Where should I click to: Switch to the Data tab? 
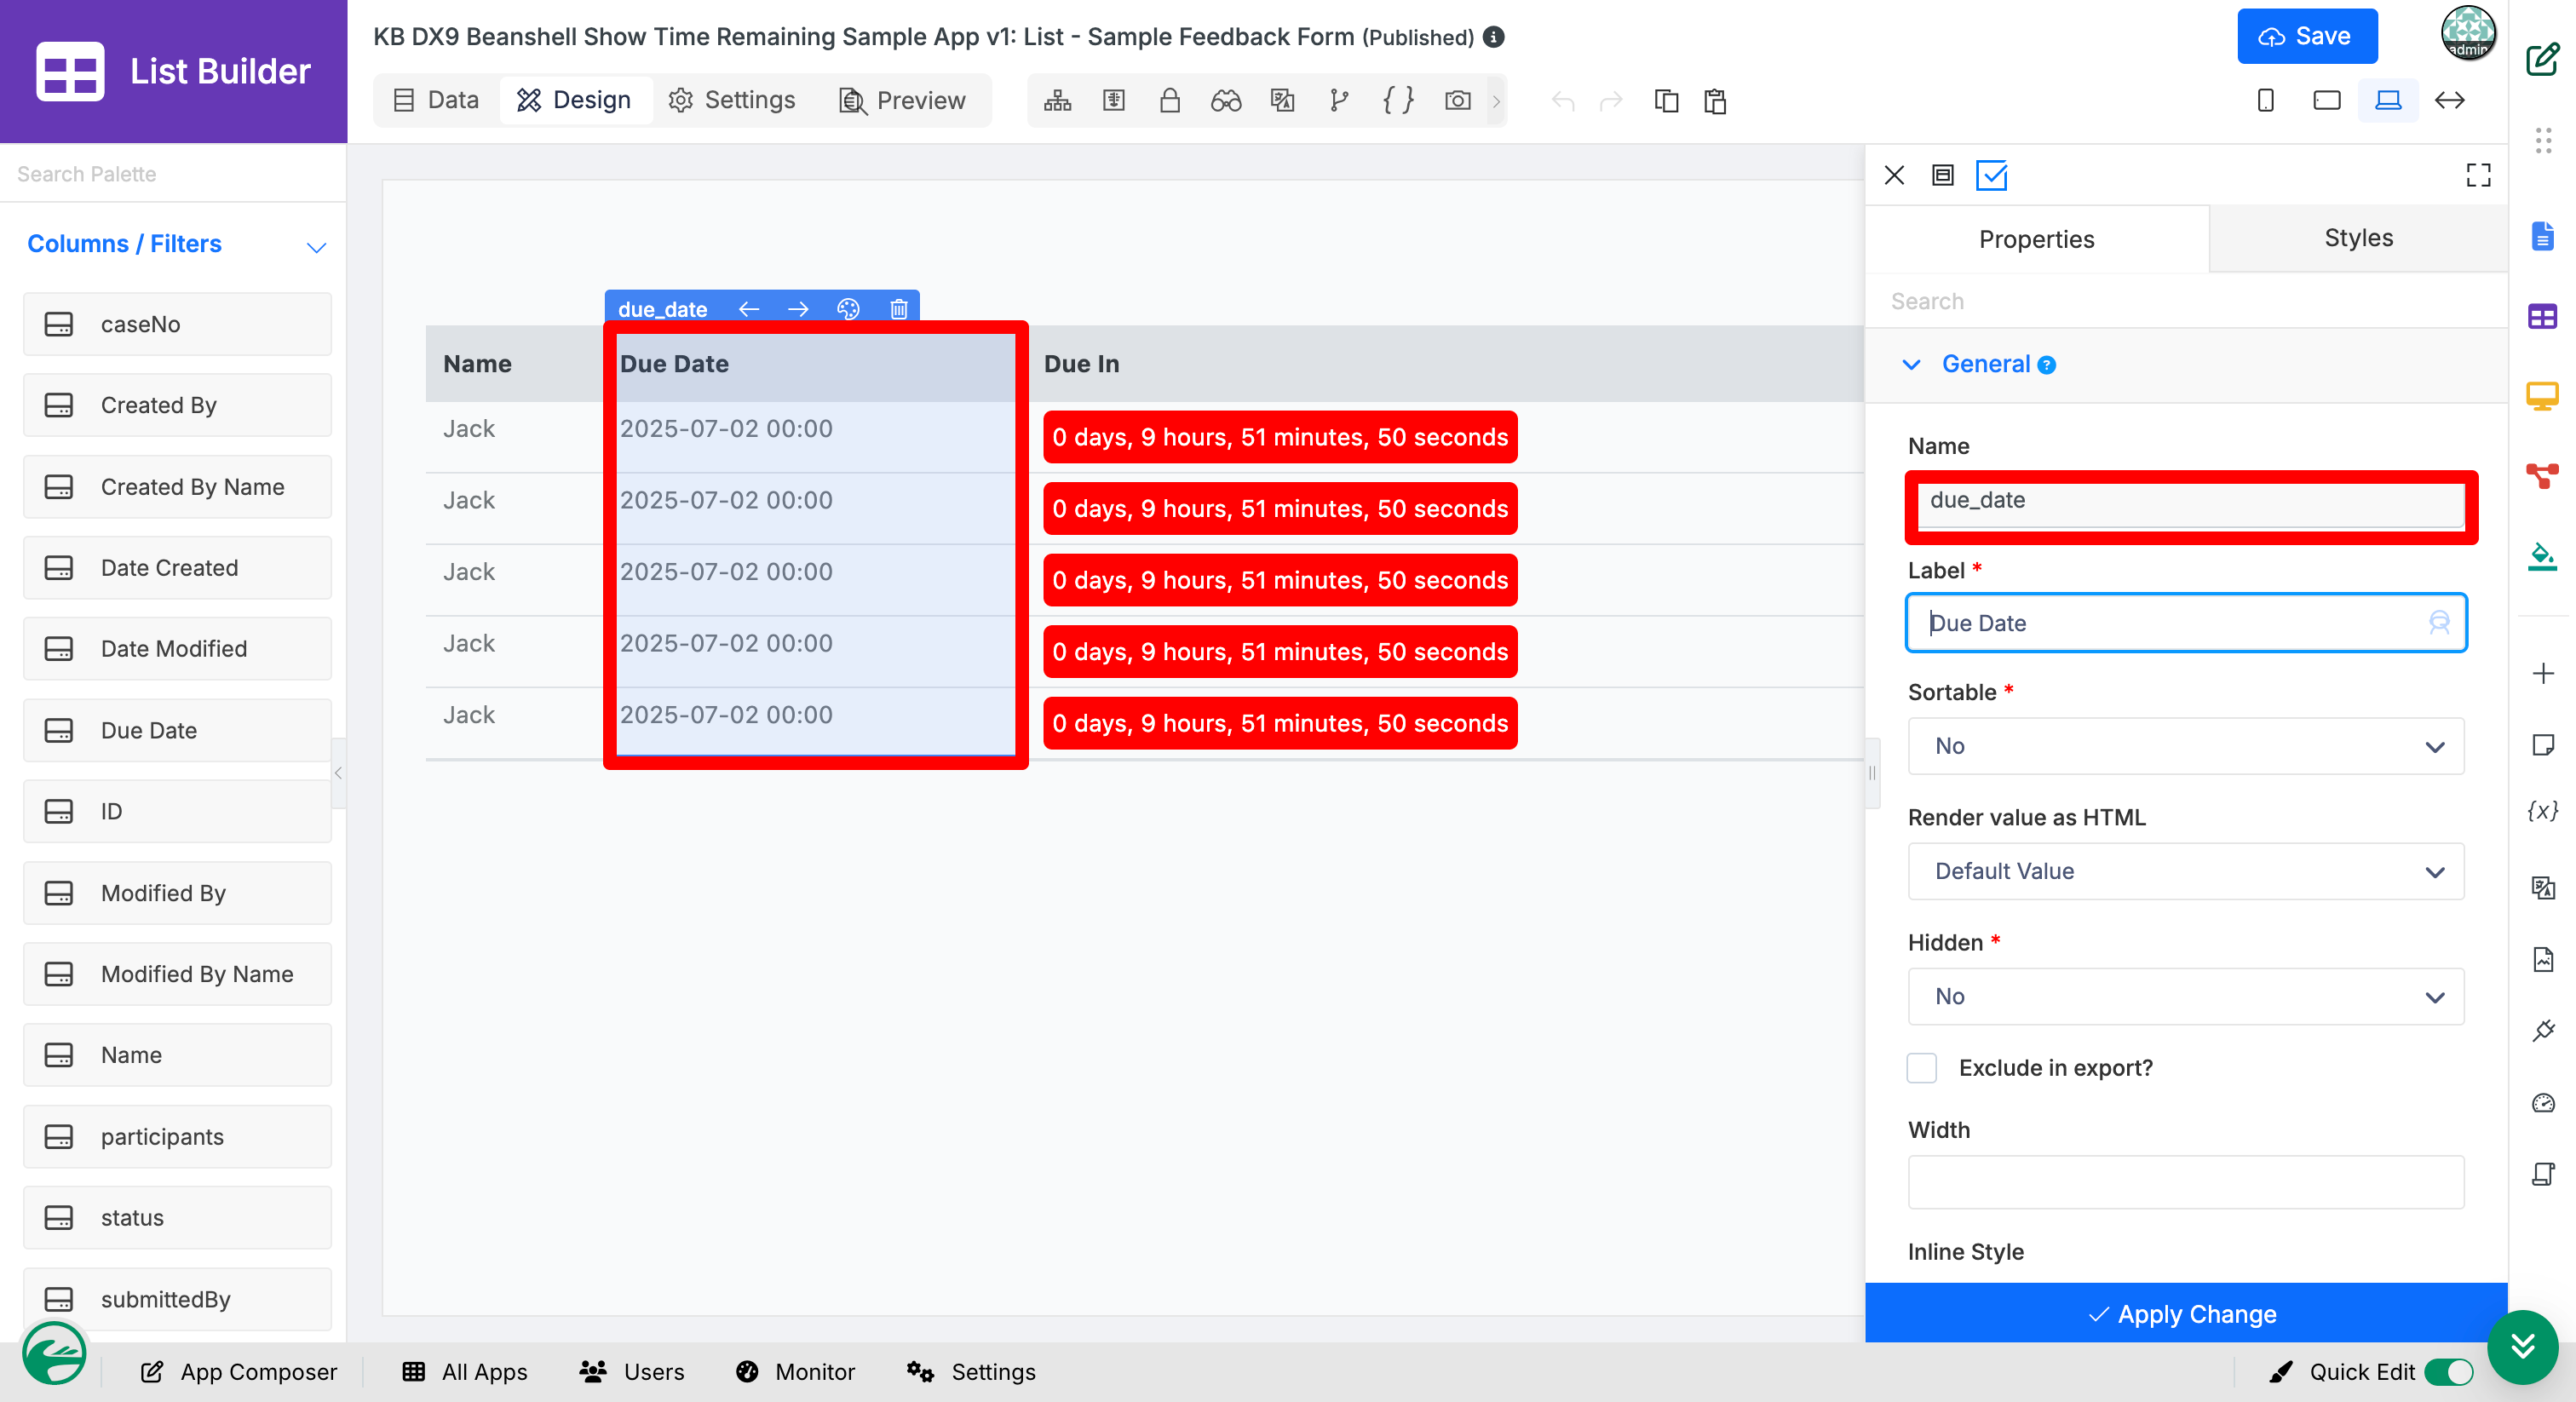(x=436, y=100)
